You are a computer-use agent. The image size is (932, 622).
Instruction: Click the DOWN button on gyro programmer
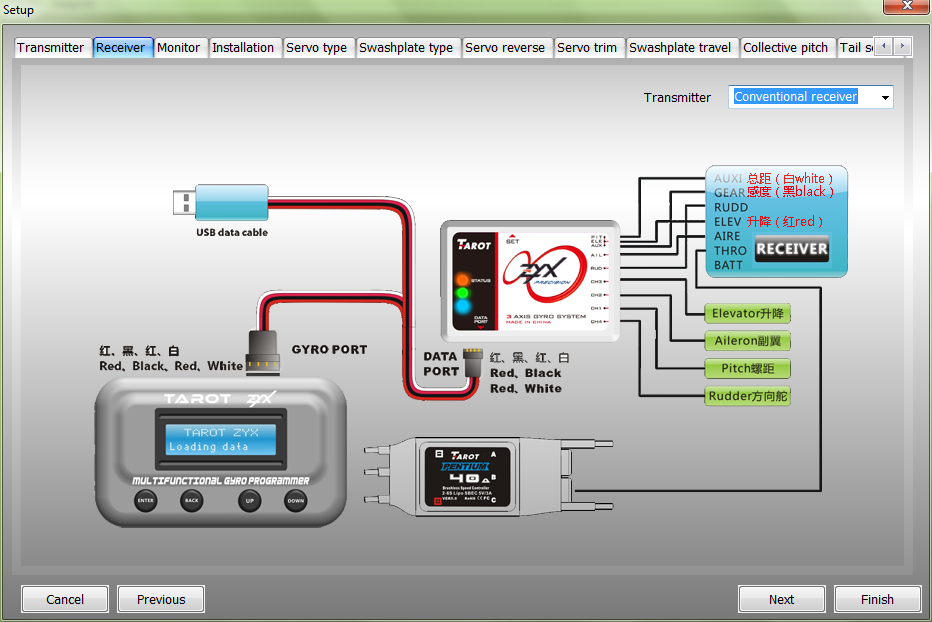295,500
